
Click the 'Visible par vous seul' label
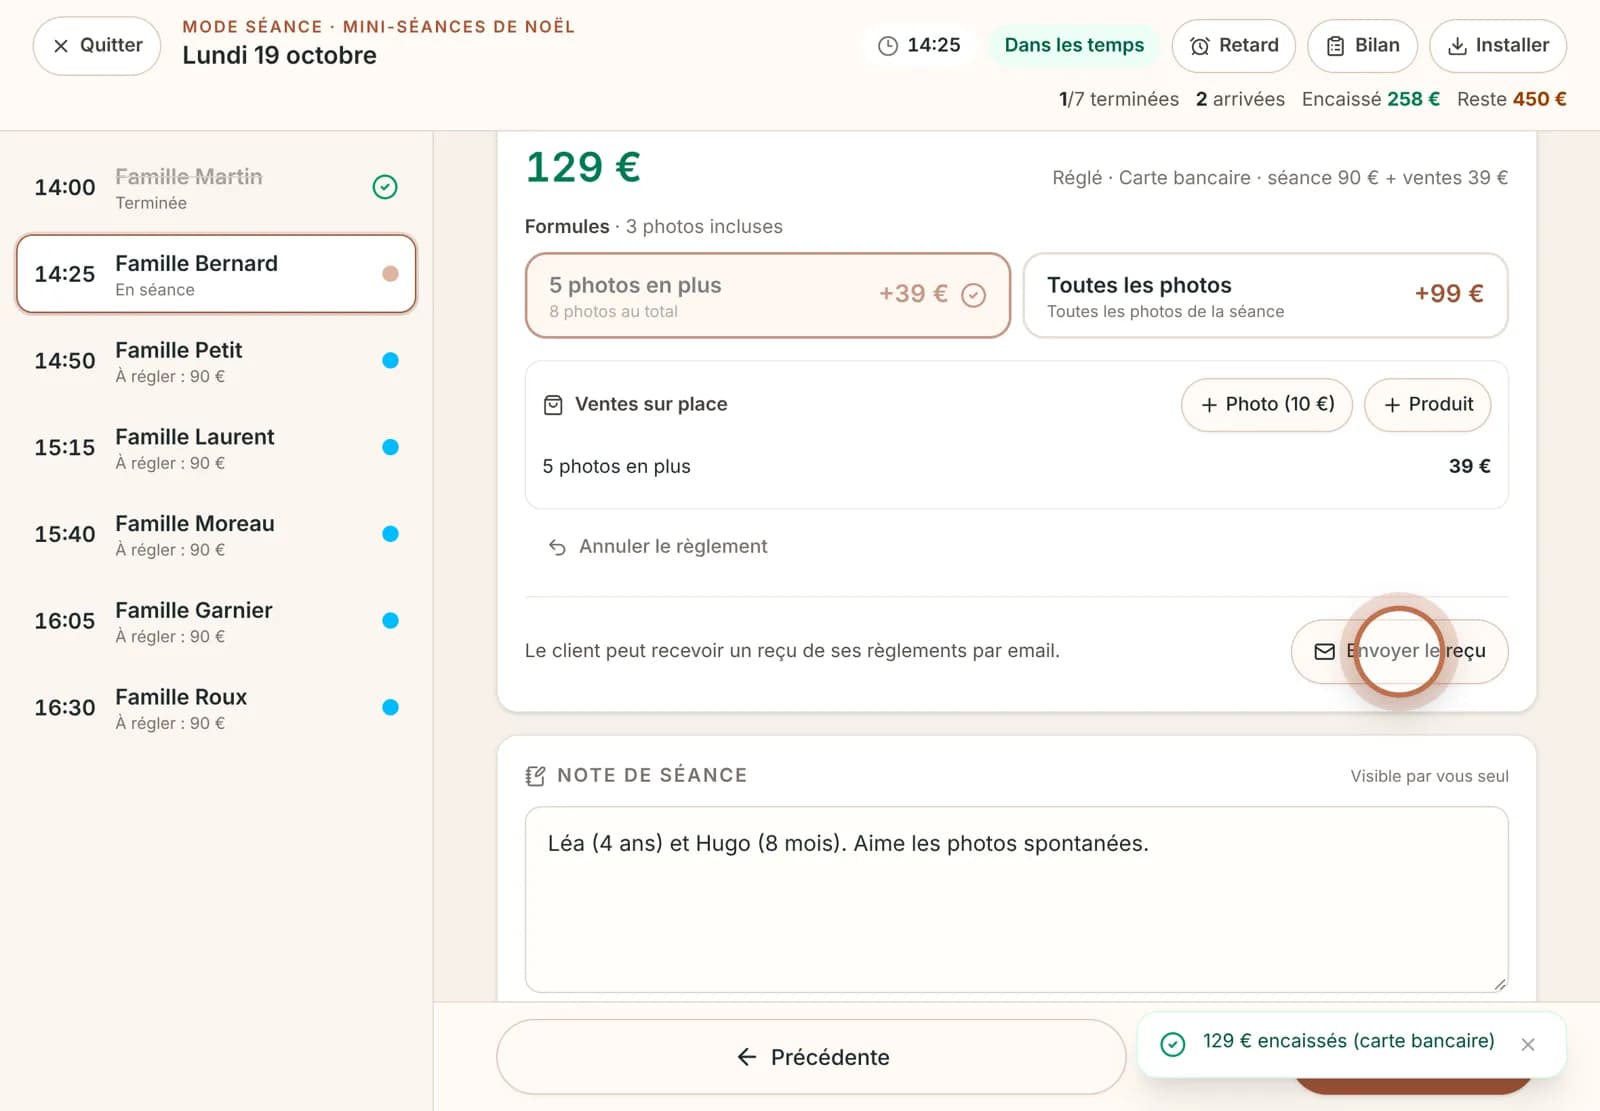tap(1429, 776)
